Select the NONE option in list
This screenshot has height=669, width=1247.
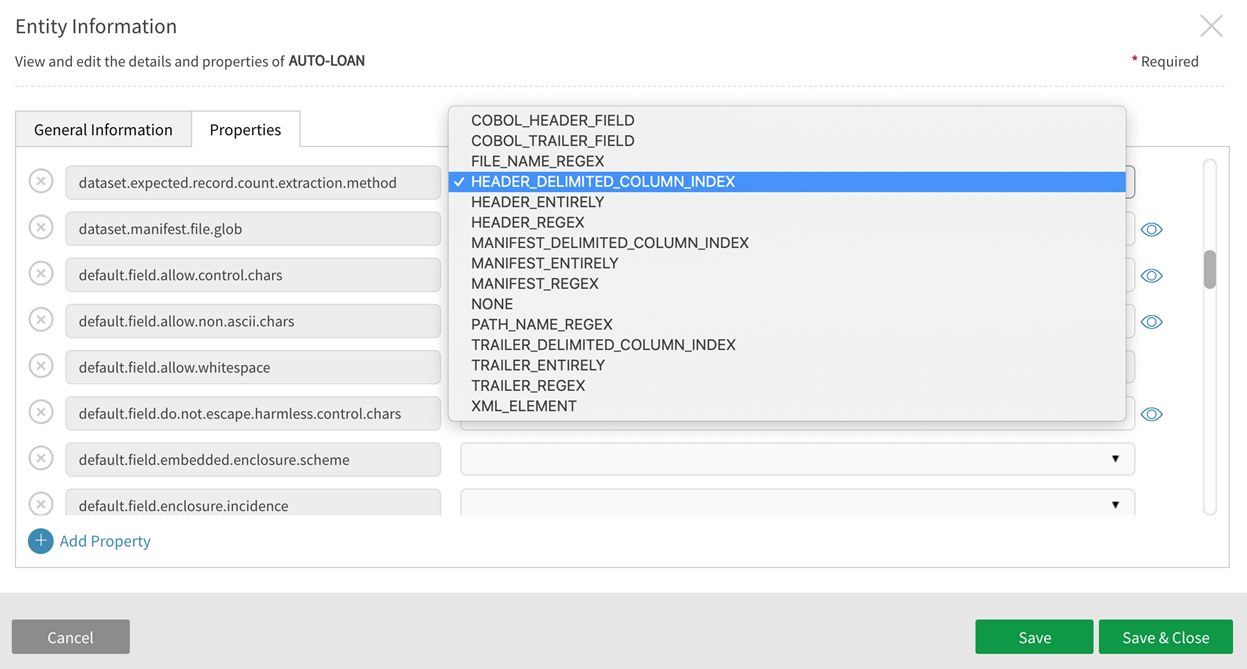(x=492, y=304)
